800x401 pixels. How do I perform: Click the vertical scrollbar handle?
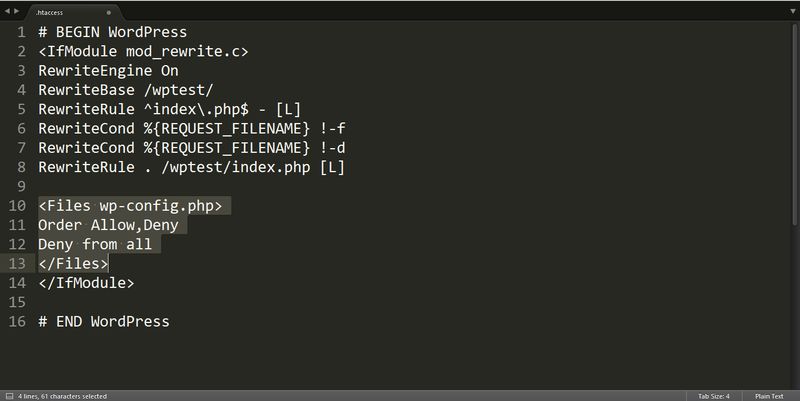click(794, 124)
